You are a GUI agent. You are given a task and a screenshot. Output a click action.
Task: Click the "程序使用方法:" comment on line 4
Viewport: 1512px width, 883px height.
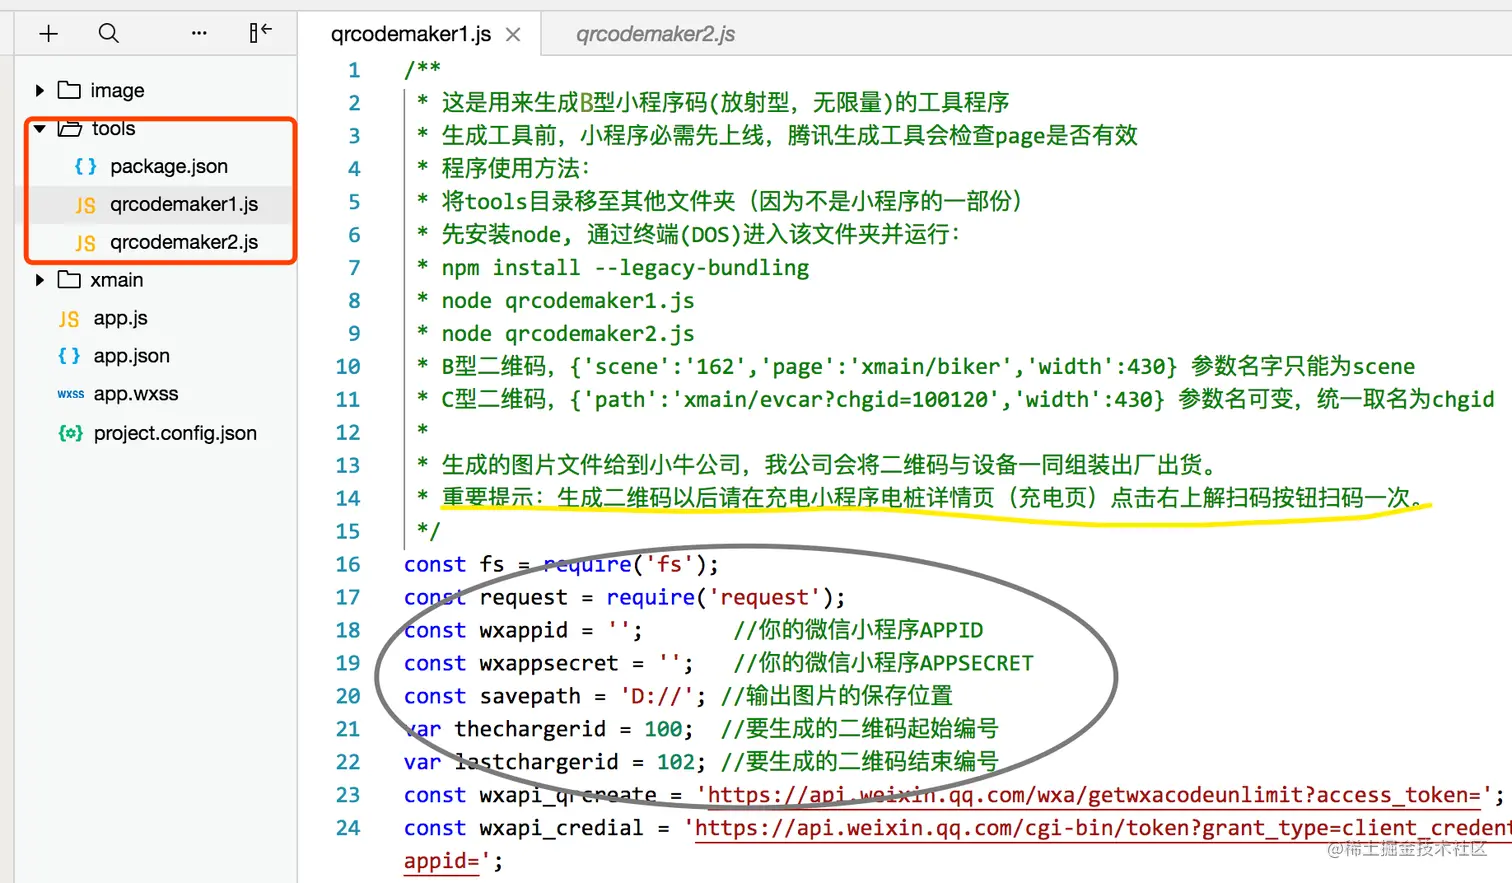coord(517,168)
